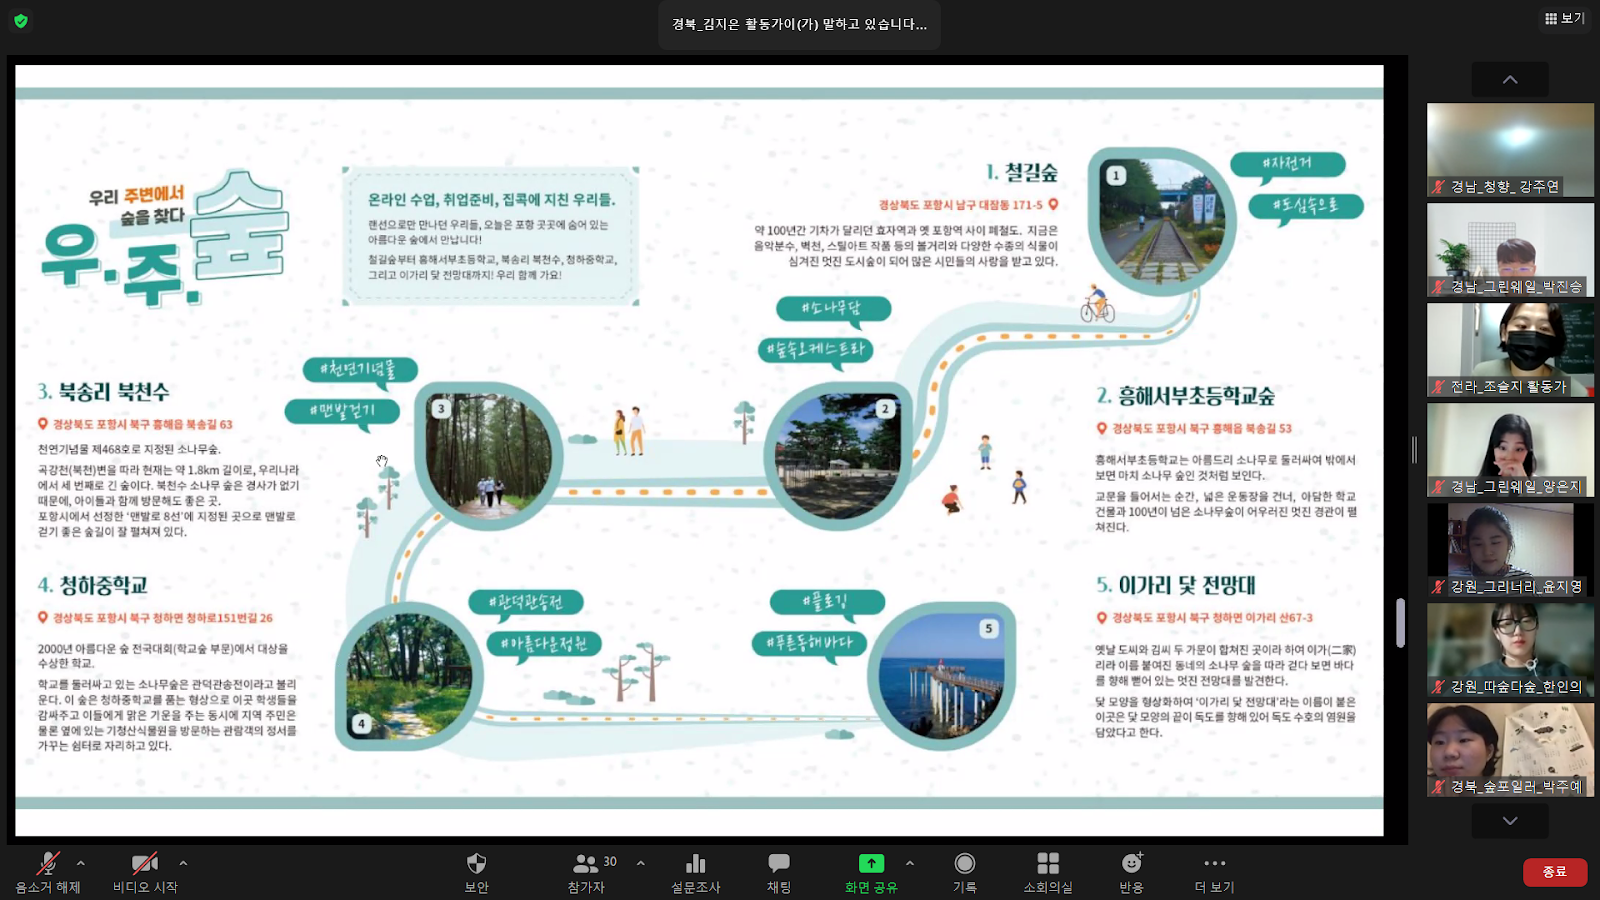Screen dimensions: 1600x900
Task: Open audio options arrow next to 음소거 해제
Action: [81, 863]
